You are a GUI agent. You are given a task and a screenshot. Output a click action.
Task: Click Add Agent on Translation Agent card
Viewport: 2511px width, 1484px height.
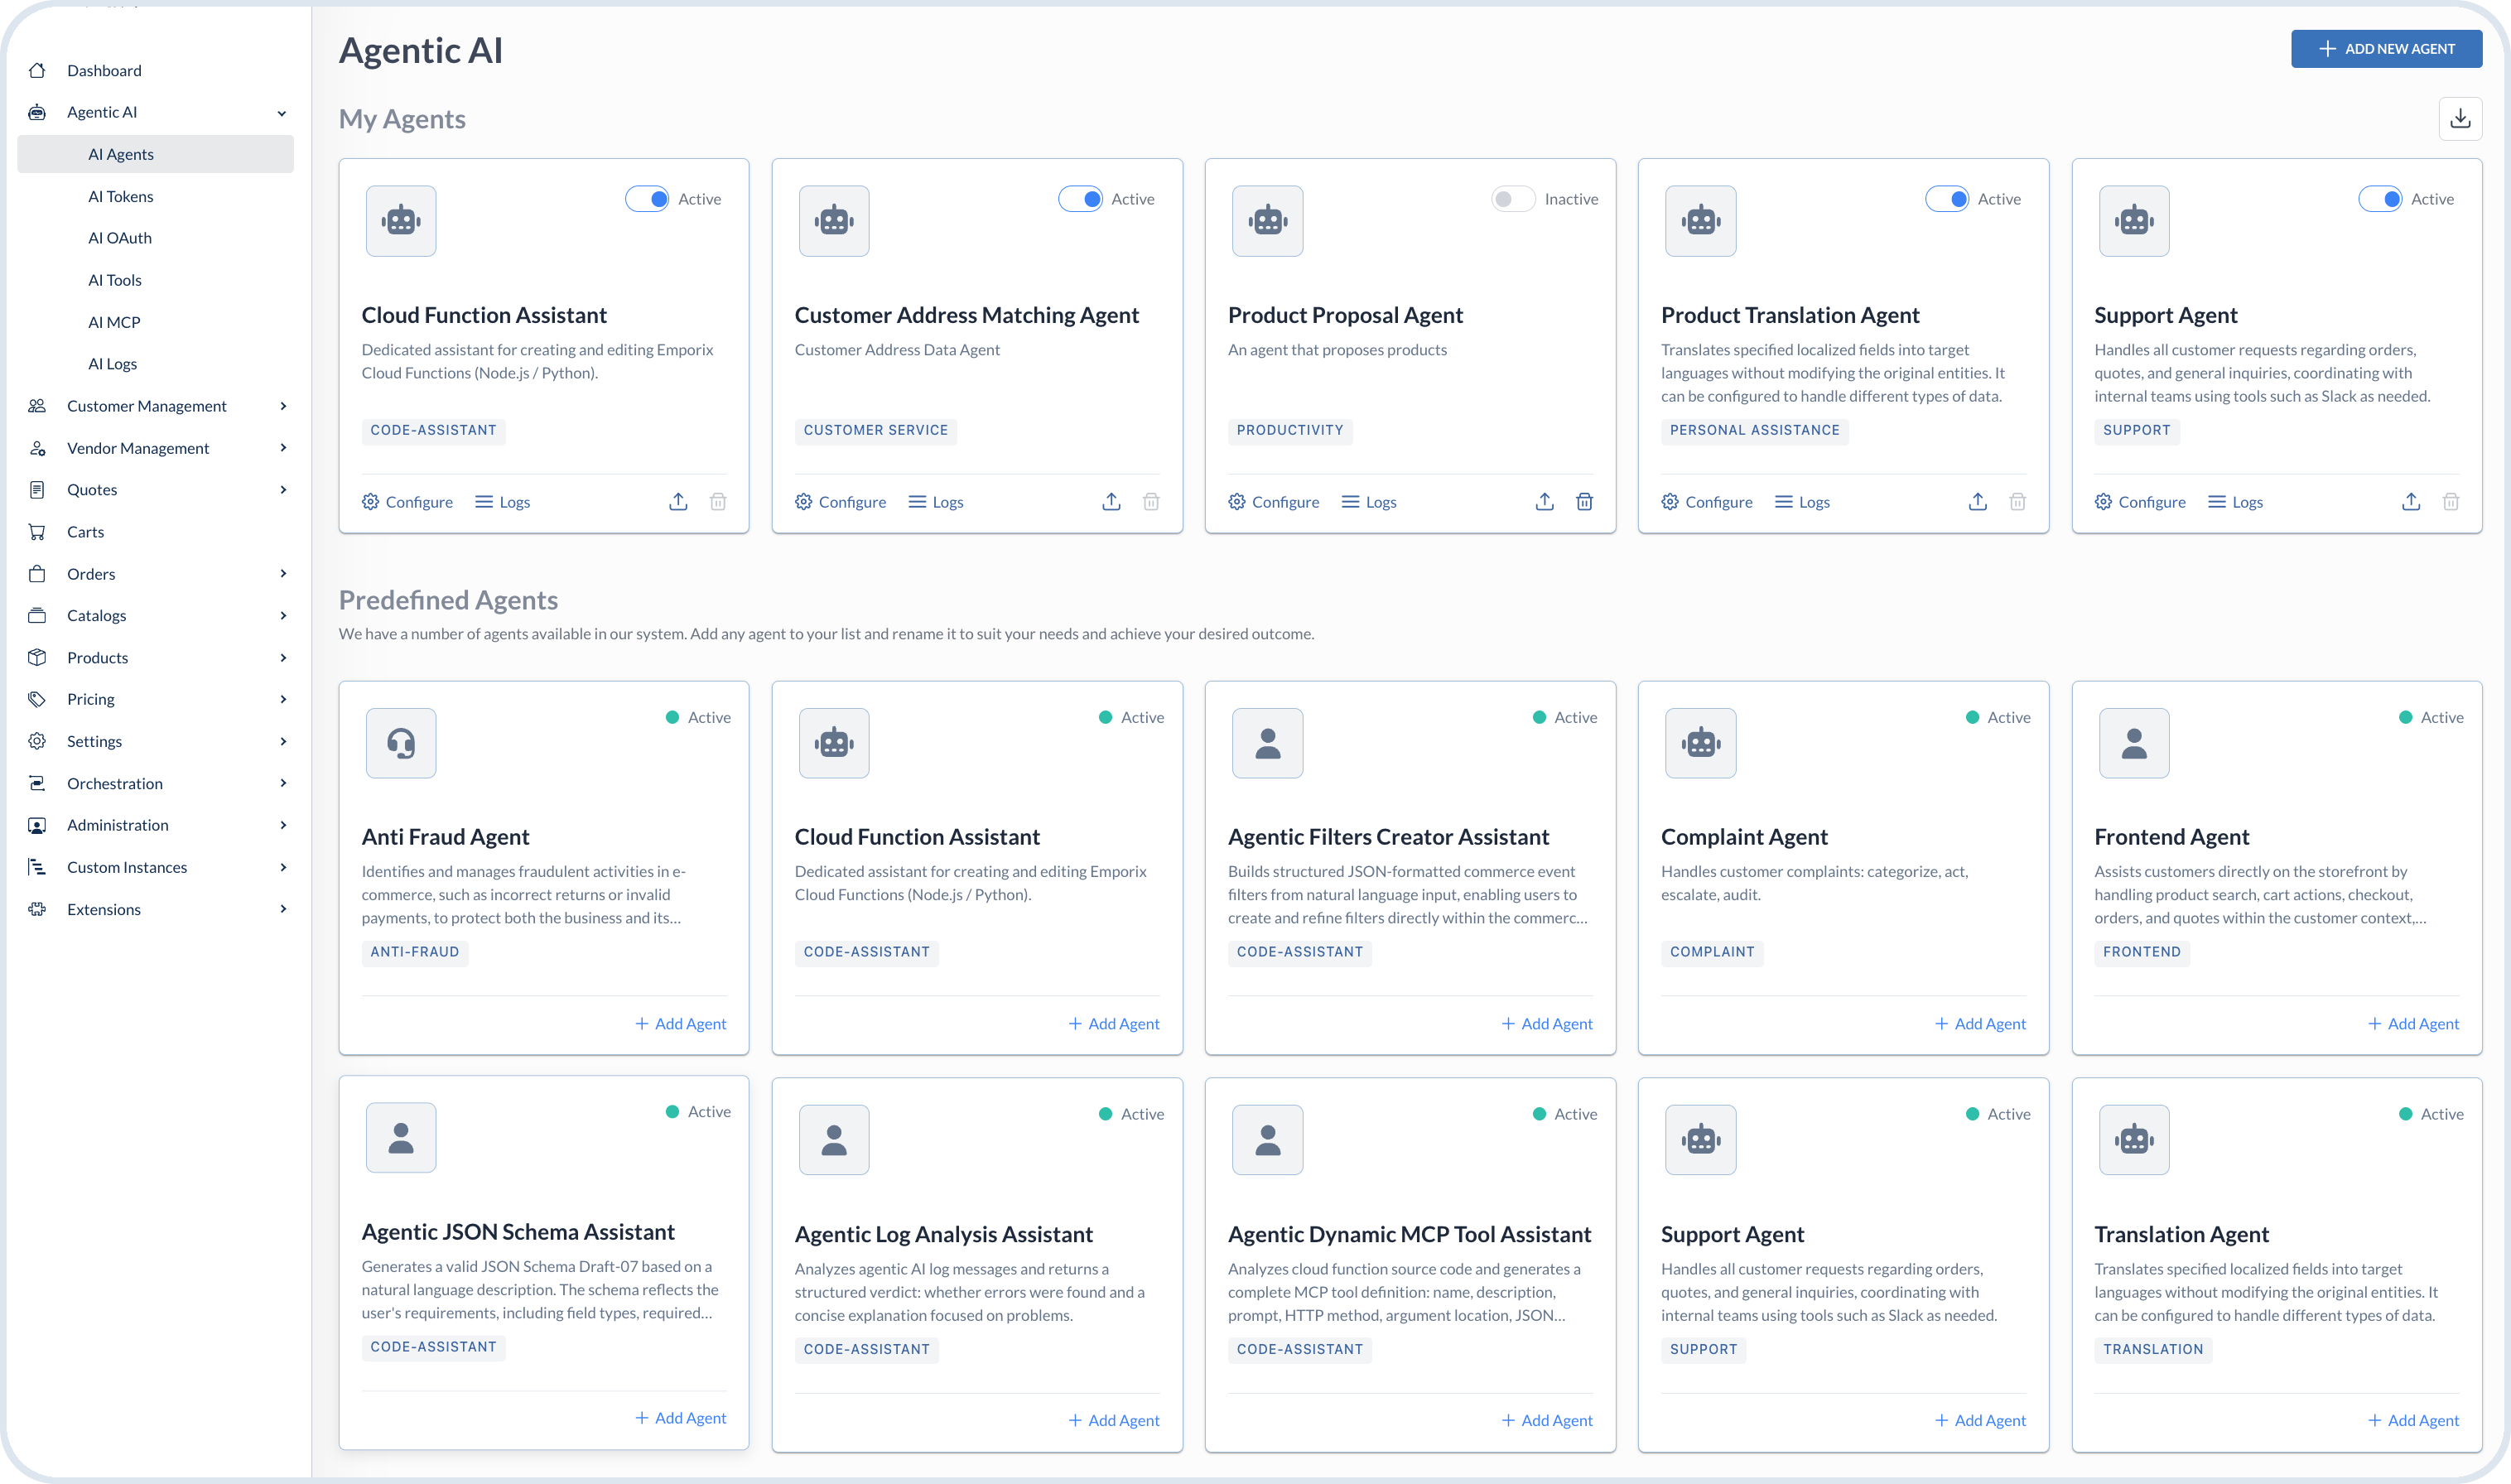2413,1420
